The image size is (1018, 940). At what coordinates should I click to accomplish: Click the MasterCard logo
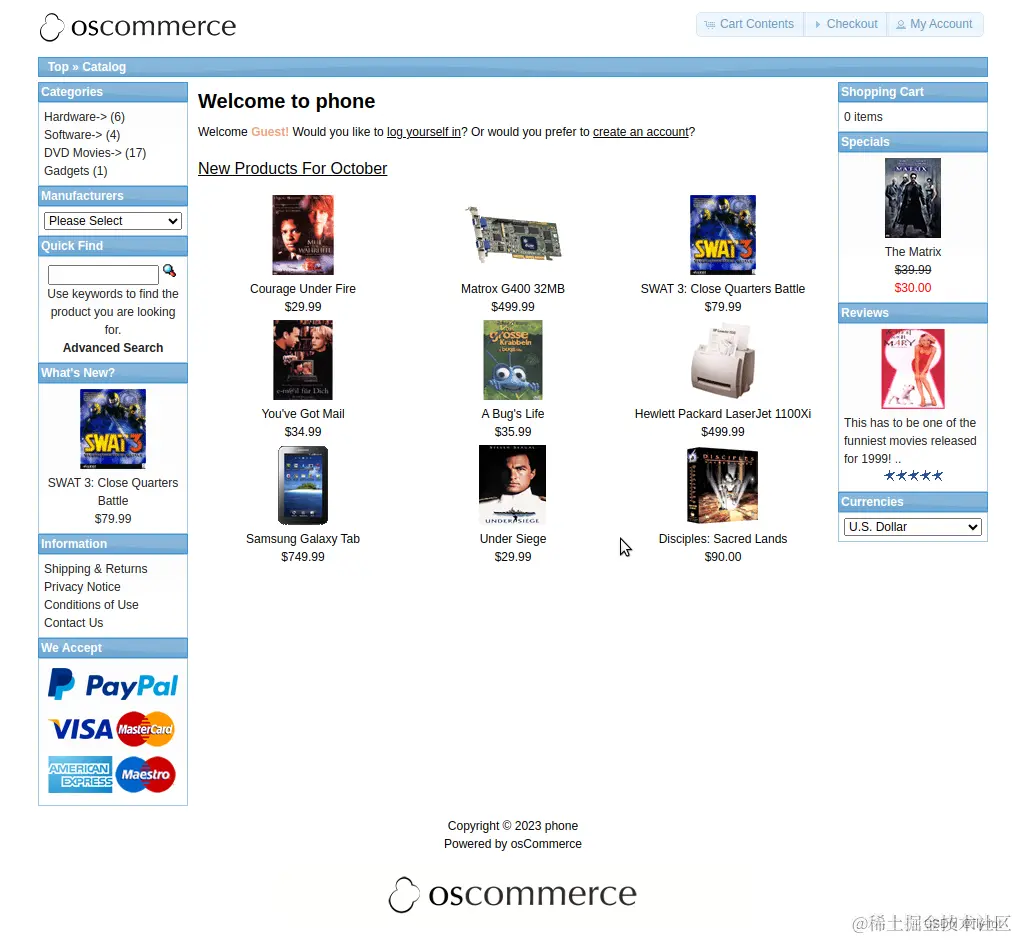145,729
